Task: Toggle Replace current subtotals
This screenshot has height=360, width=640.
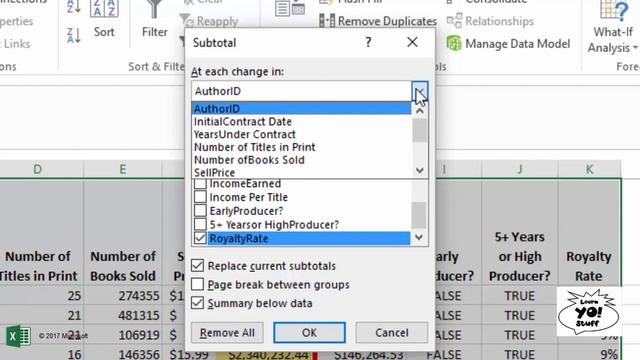Action: click(x=197, y=266)
